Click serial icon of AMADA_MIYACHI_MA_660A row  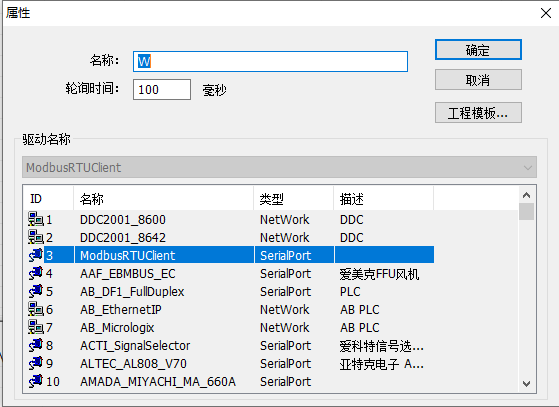(36, 381)
